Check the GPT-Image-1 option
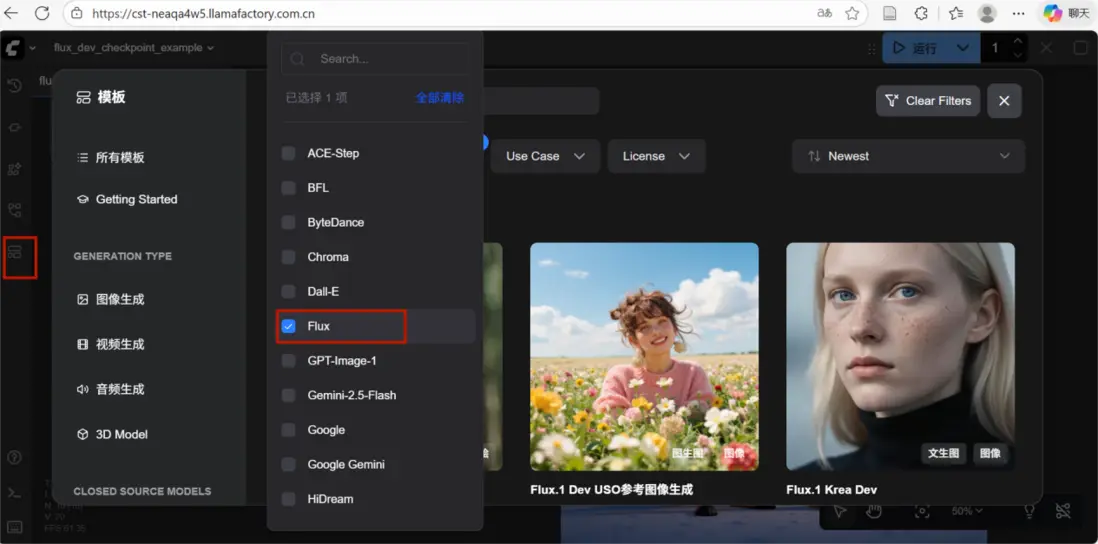The height and width of the screenshot is (544, 1098). click(289, 361)
